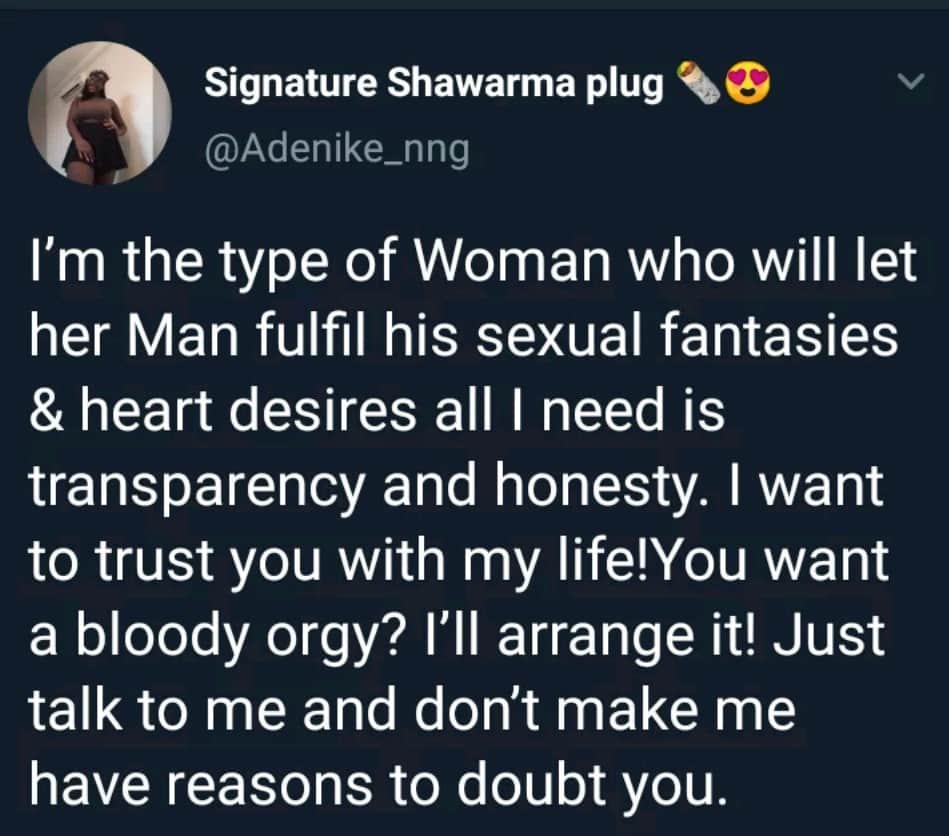Click the shawarma wrap emoji
Screen dimensions: 949x836
698,82
